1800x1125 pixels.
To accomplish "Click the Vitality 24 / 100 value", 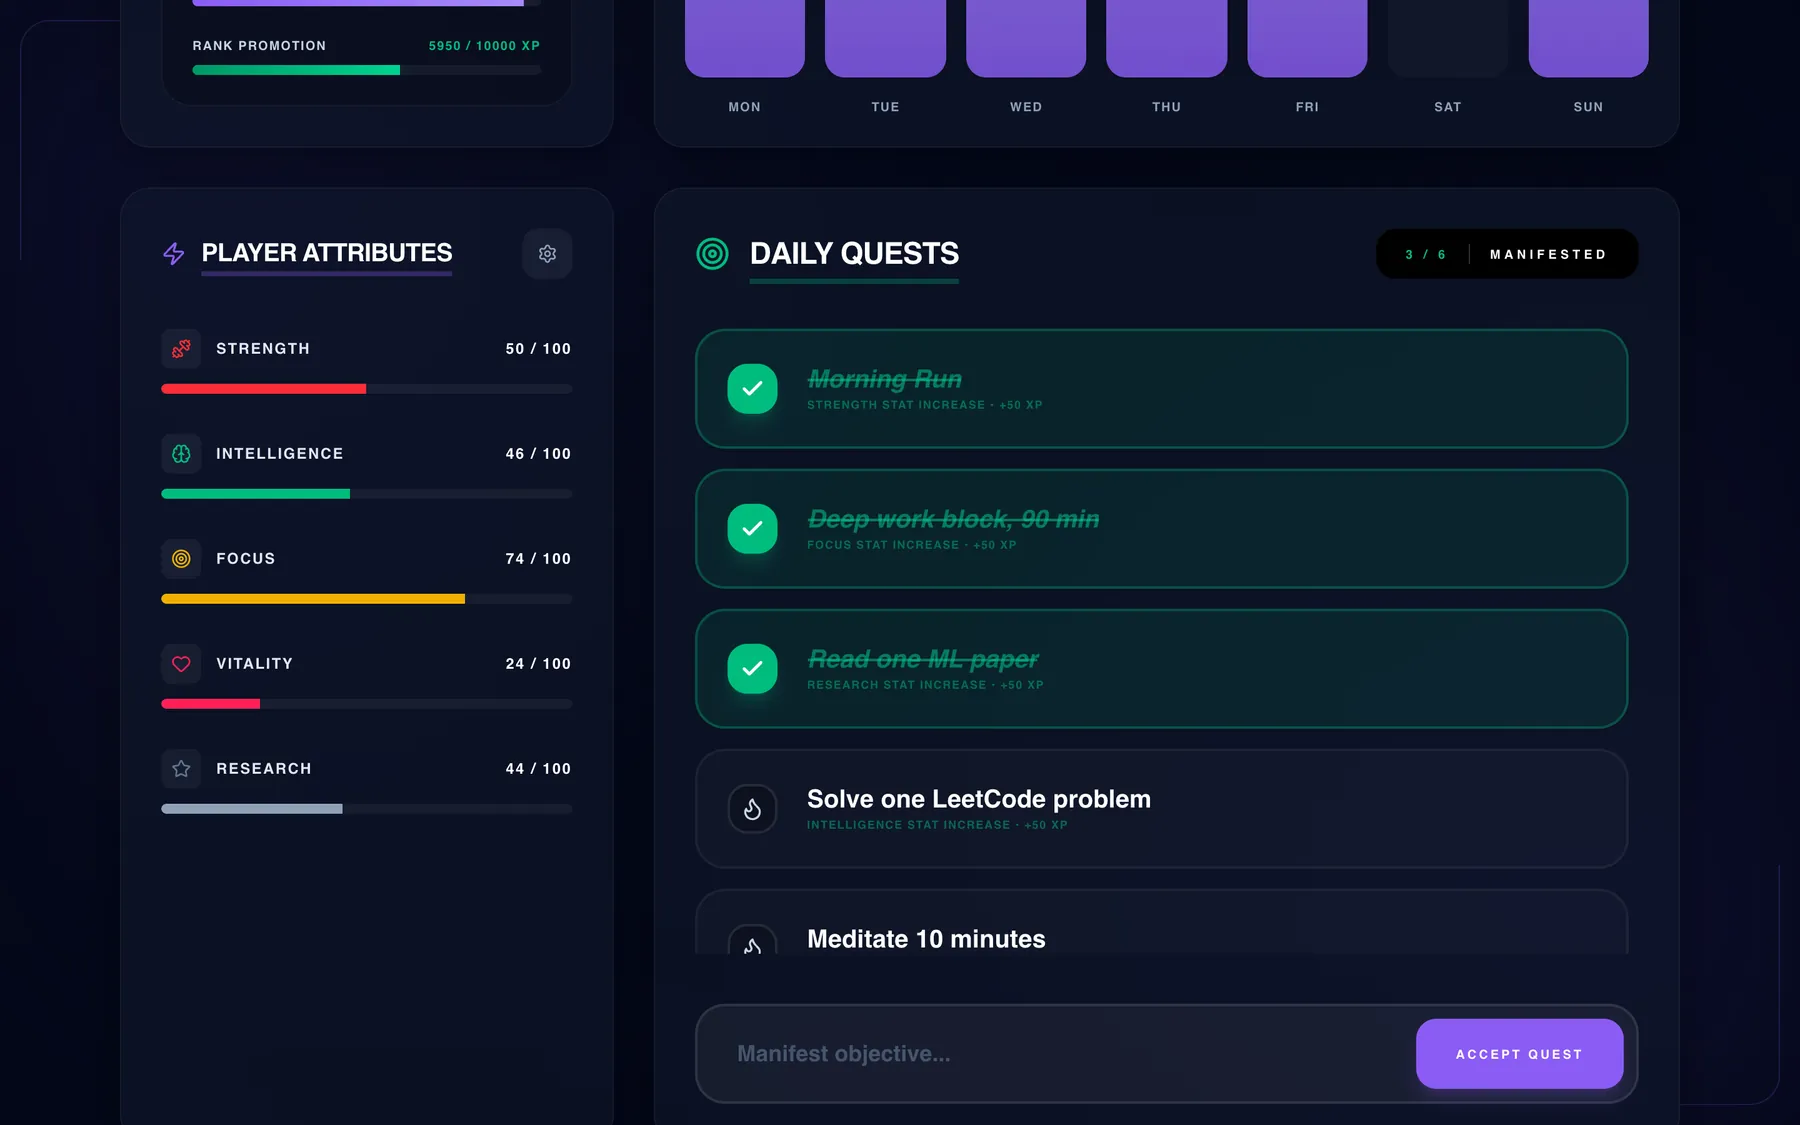I will point(538,664).
